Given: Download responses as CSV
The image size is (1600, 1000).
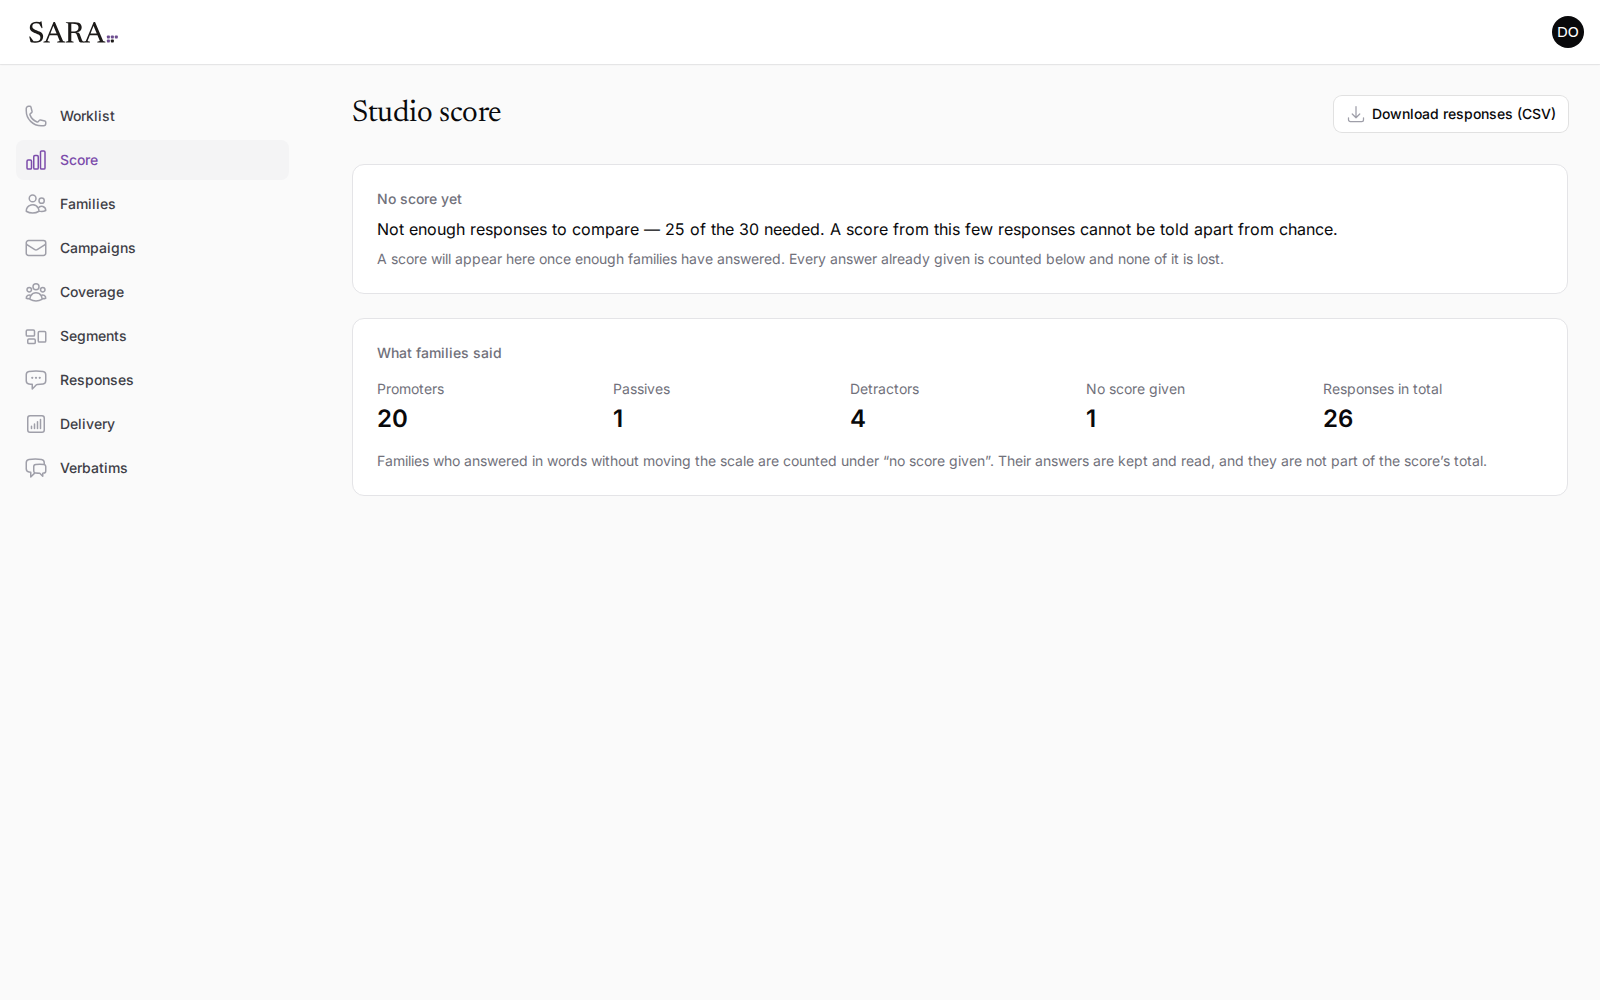Looking at the screenshot, I should pos(1450,114).
